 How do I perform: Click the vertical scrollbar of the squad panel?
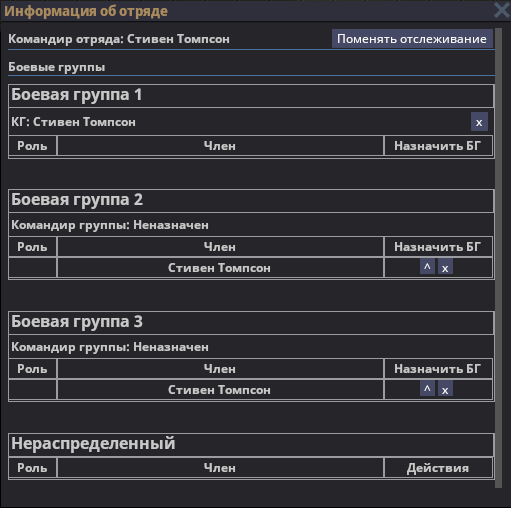498,258
